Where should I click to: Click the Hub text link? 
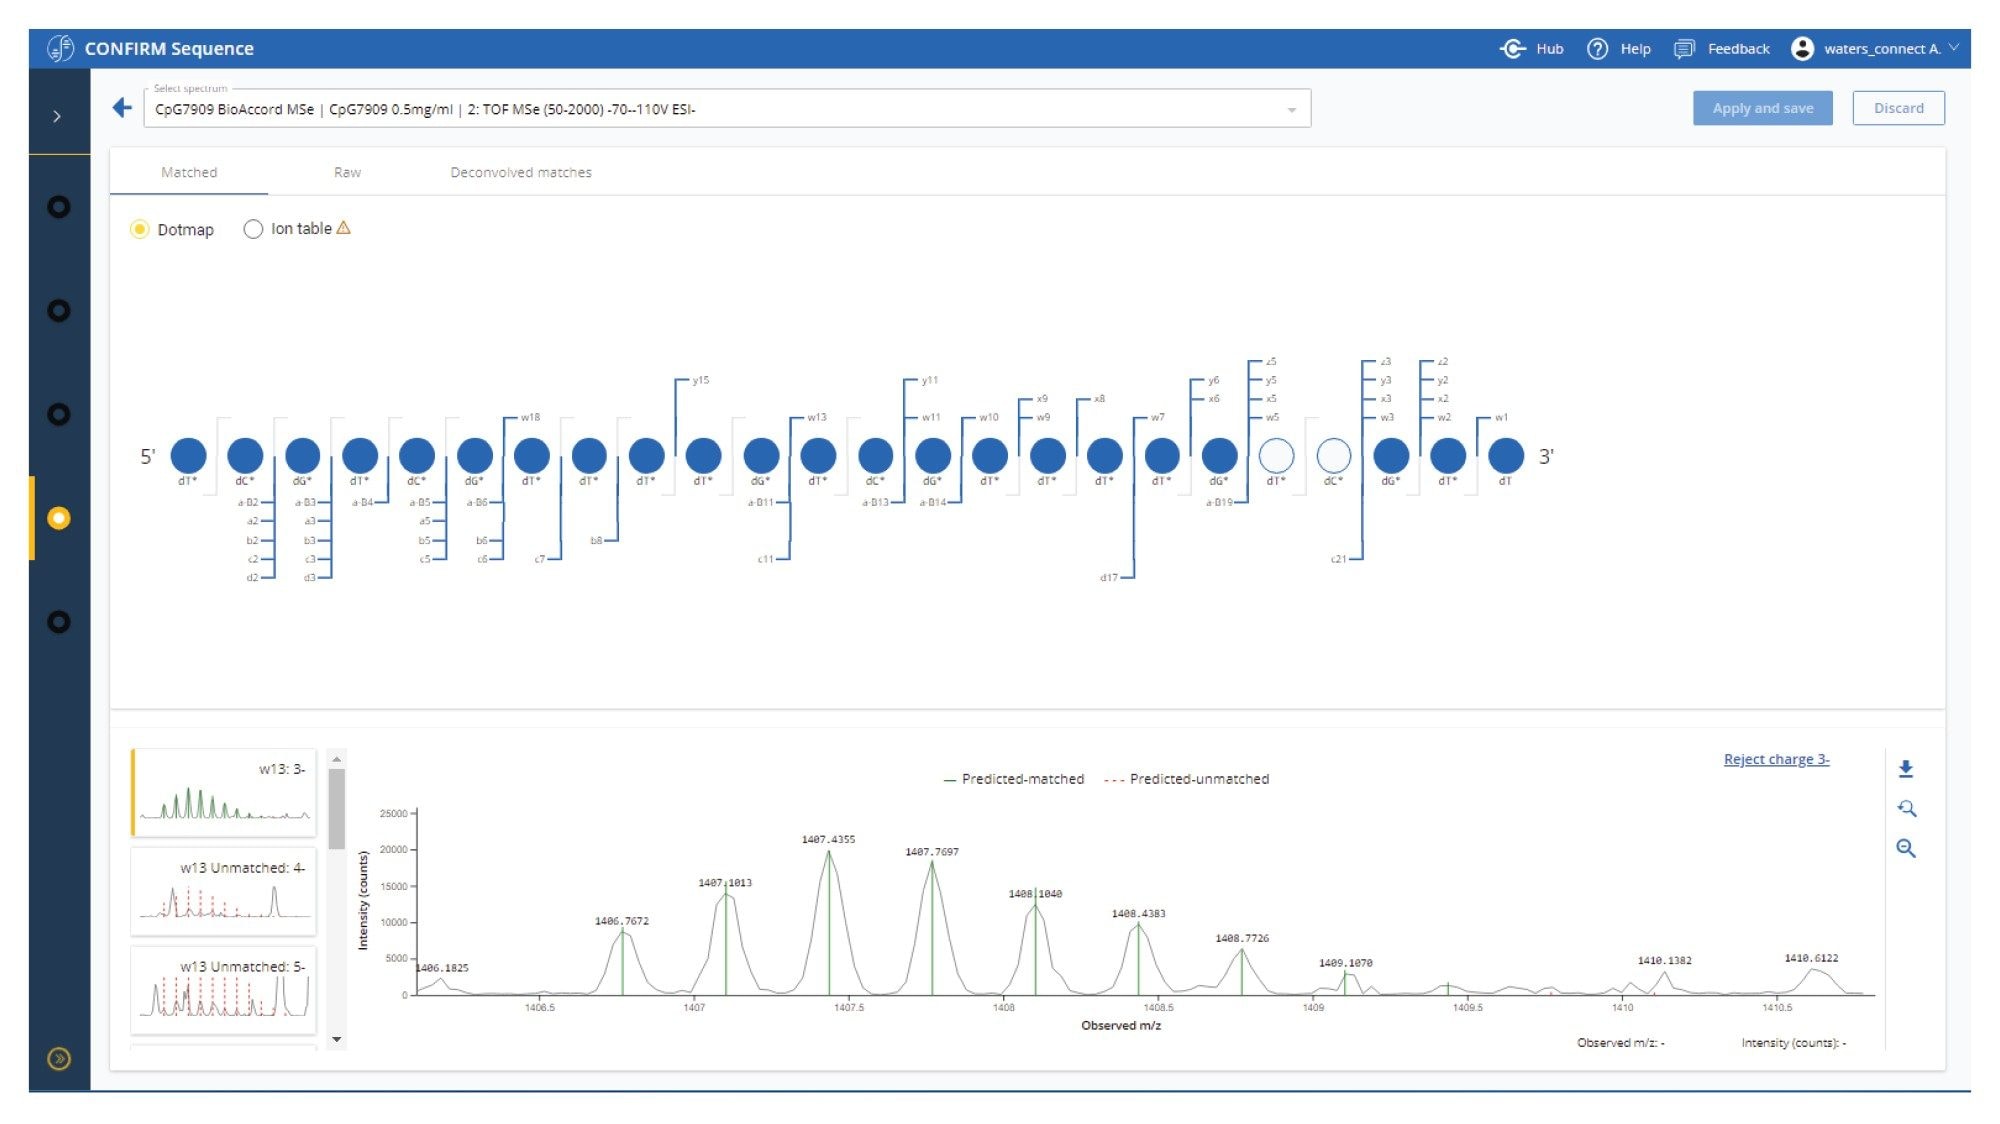coord(1549,48)
